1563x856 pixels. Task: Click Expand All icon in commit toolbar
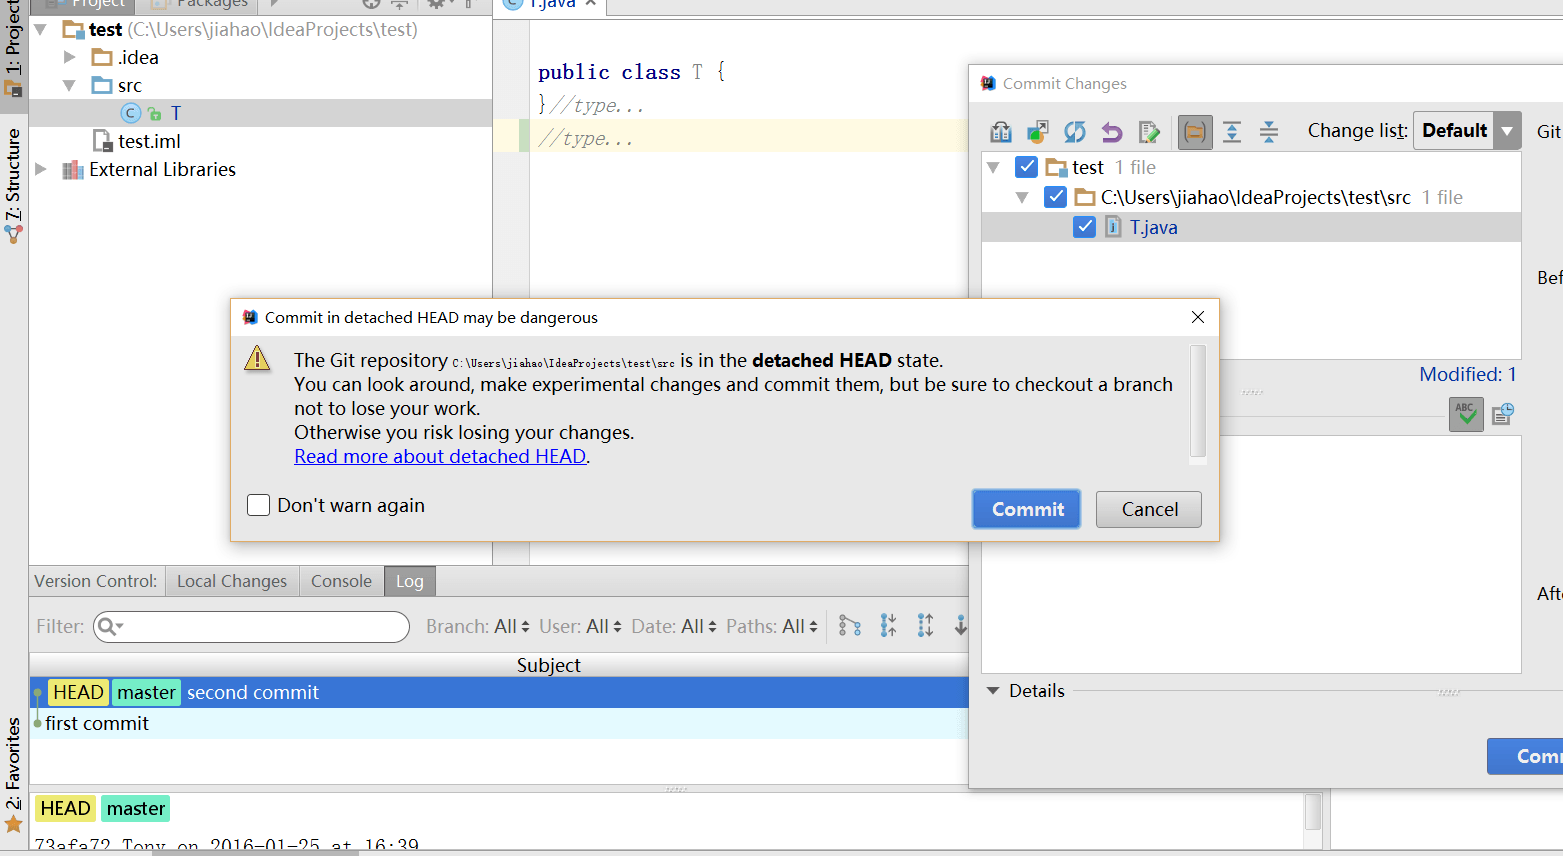tap(1232, 132)
